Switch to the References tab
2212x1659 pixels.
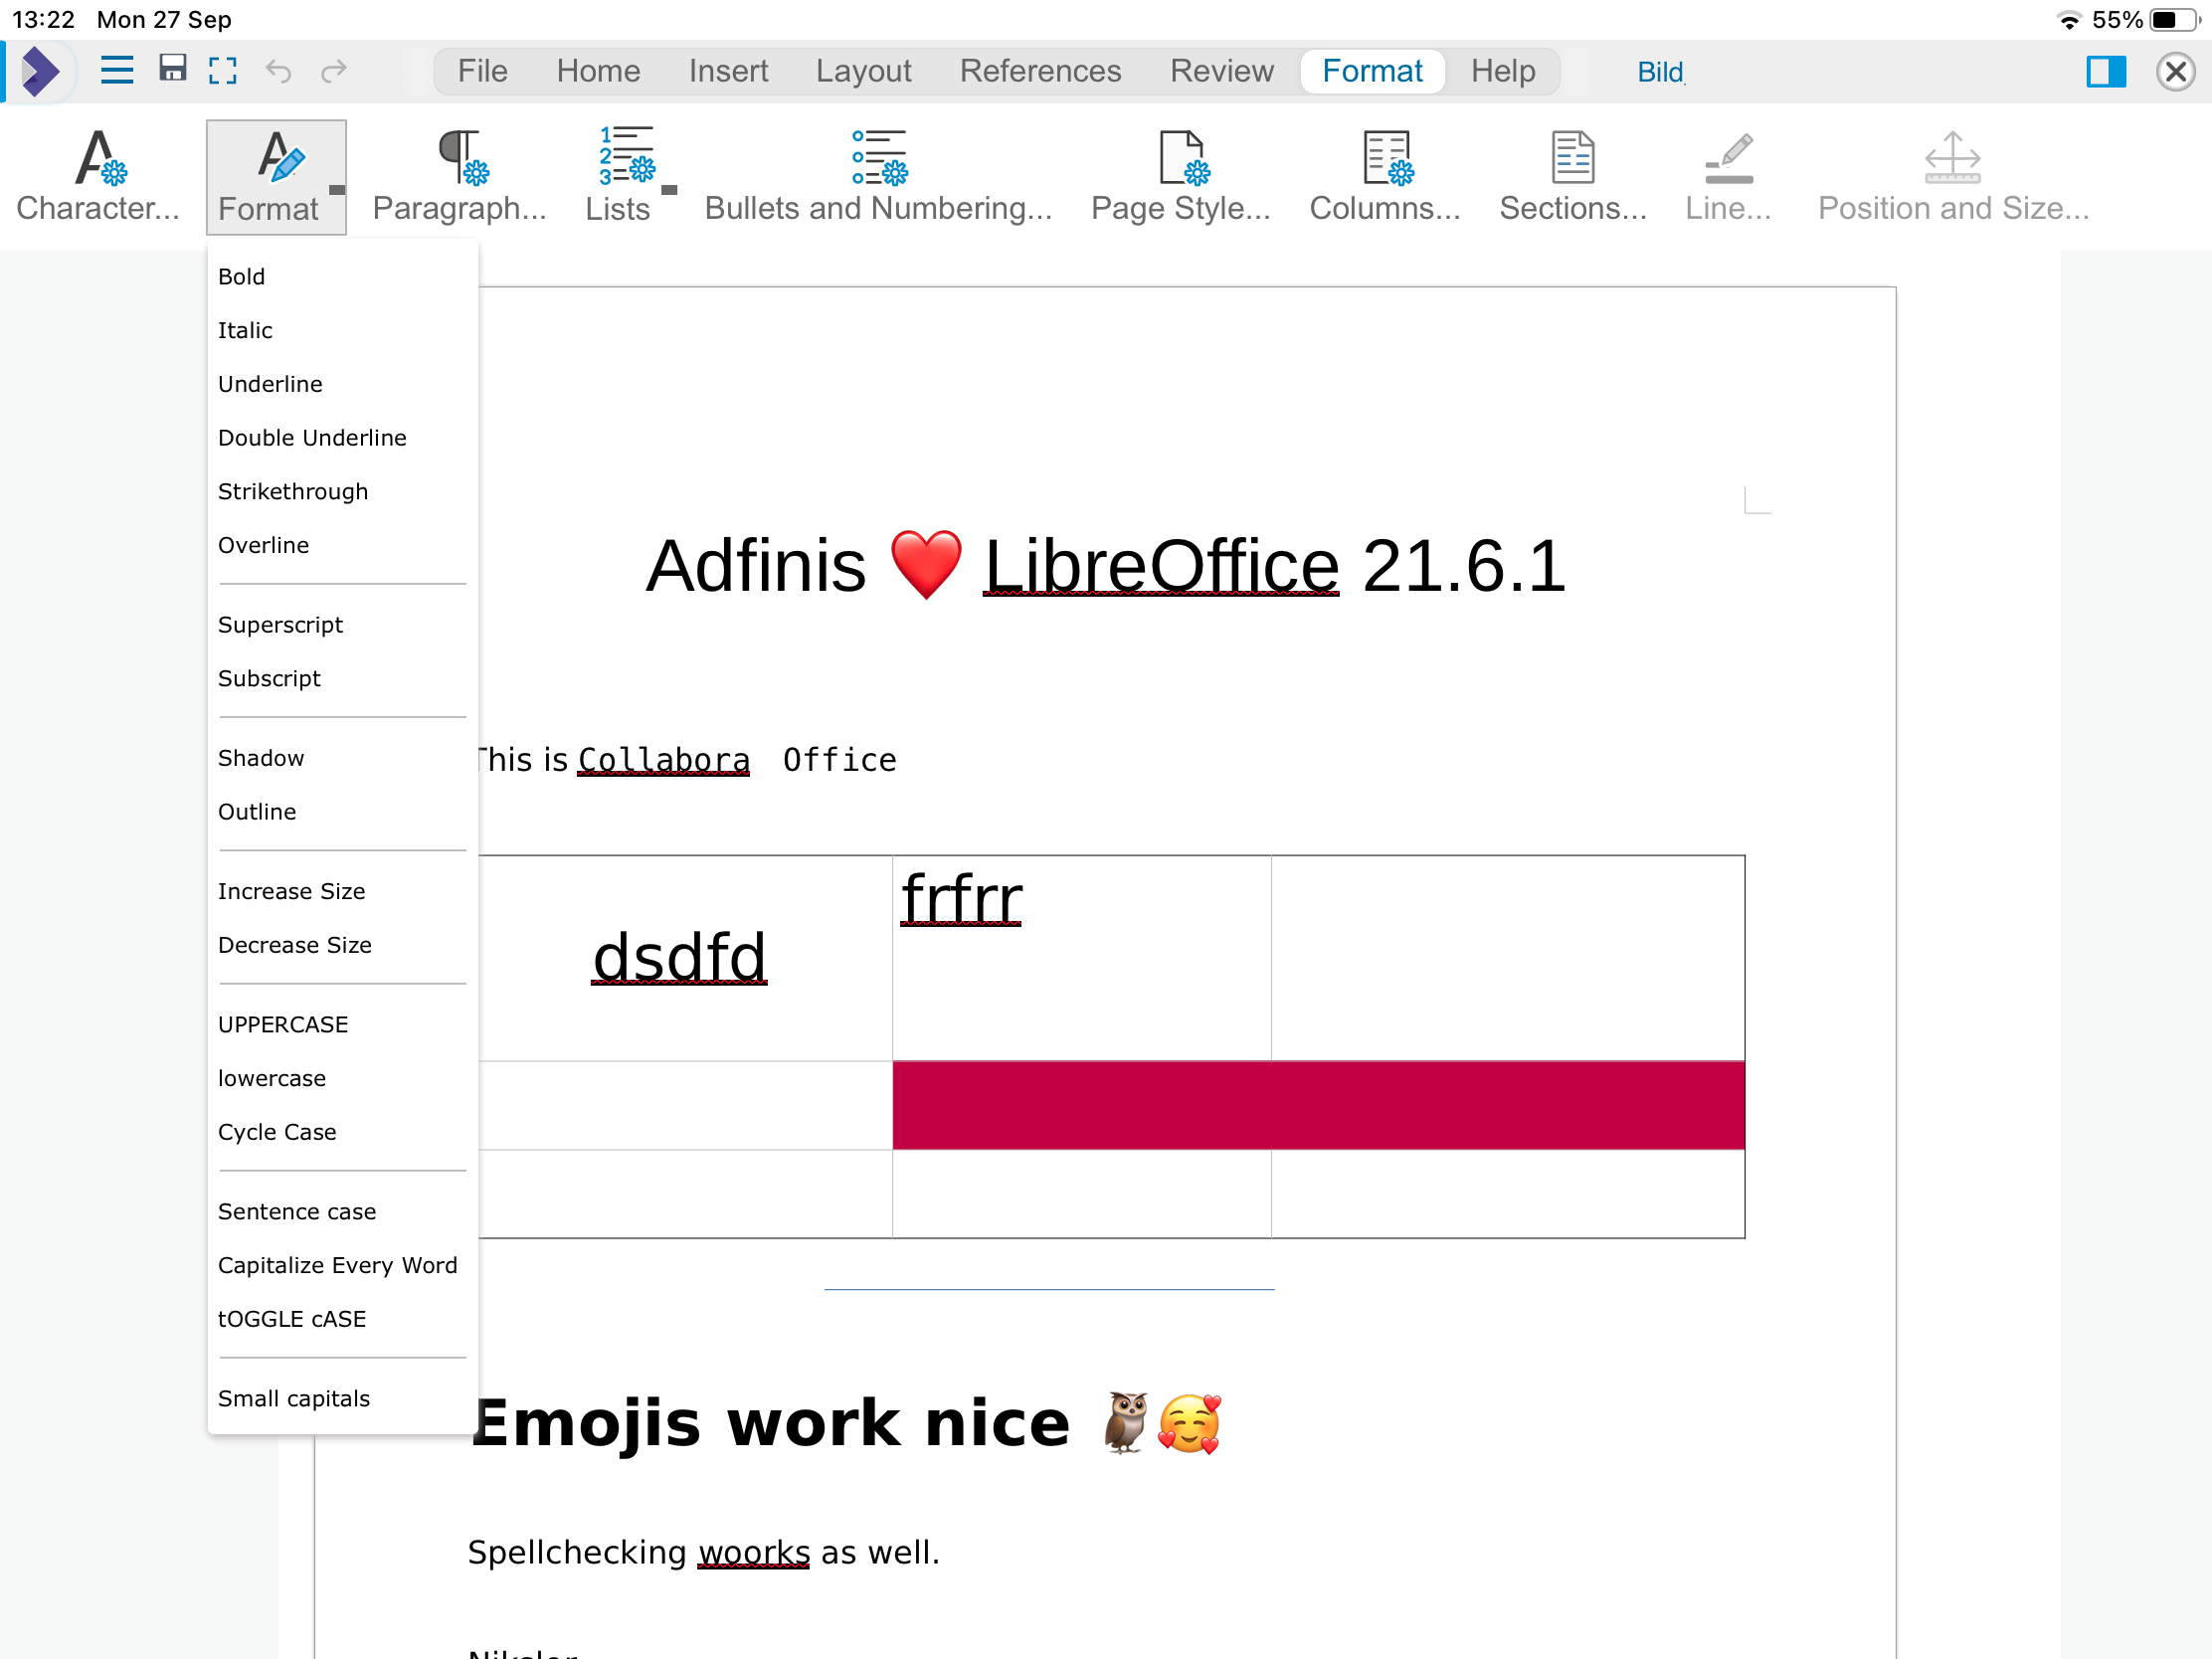tap(1040, 71)
